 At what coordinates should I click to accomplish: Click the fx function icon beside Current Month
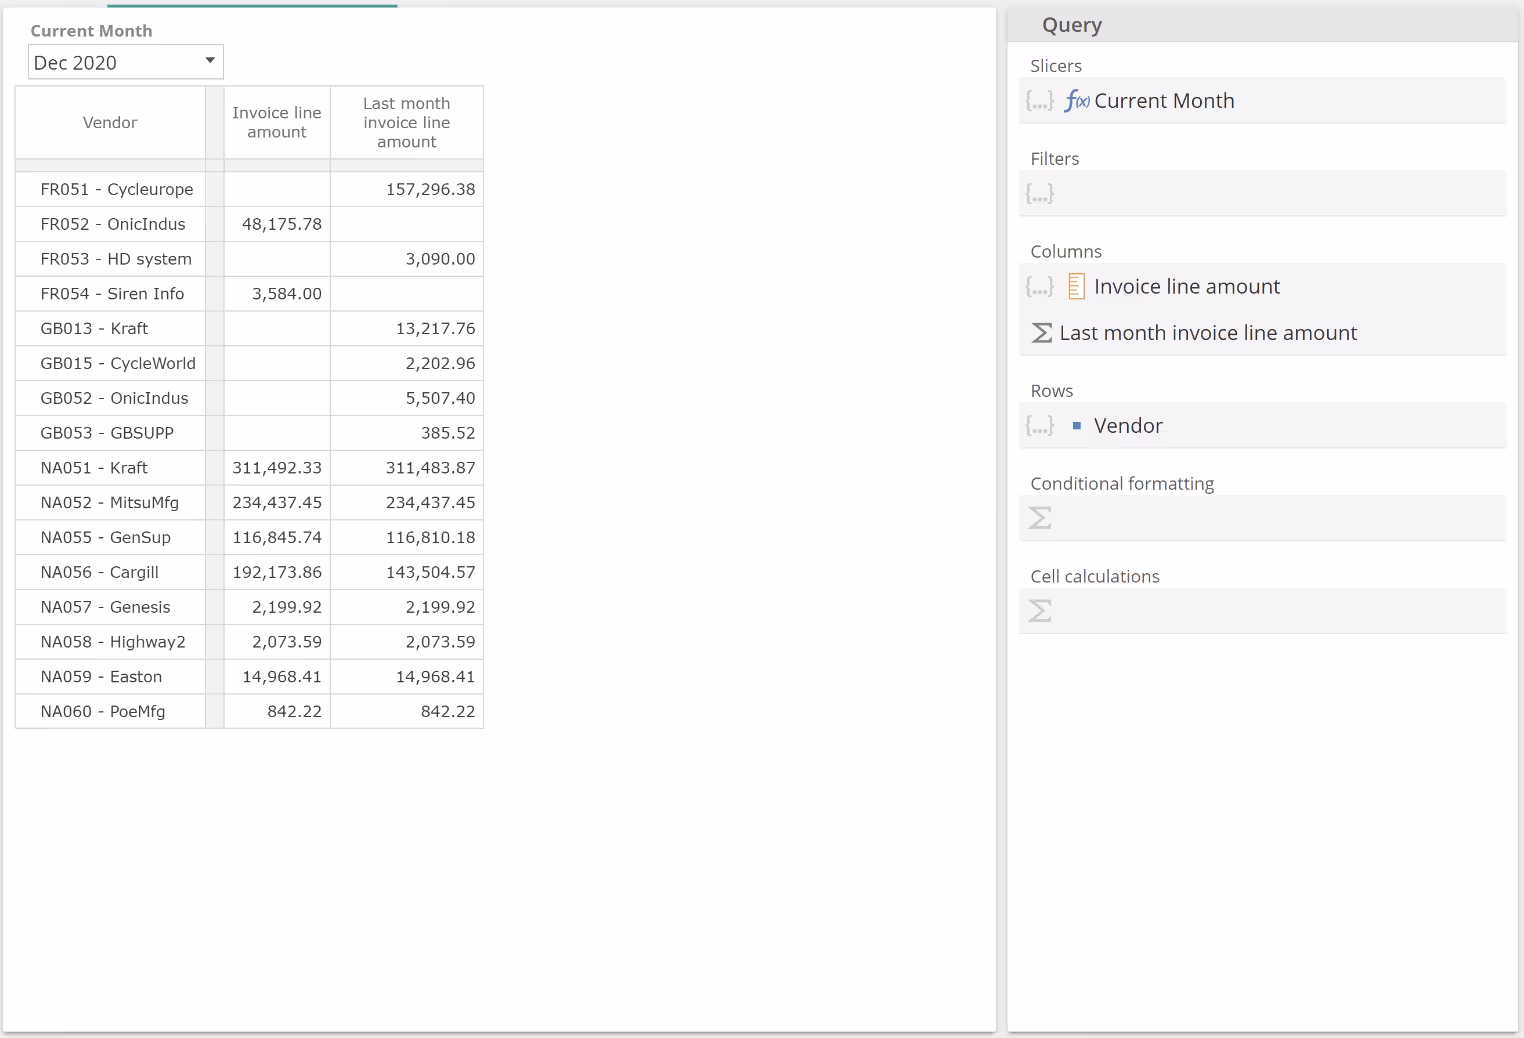click(x=1077, y=101)
